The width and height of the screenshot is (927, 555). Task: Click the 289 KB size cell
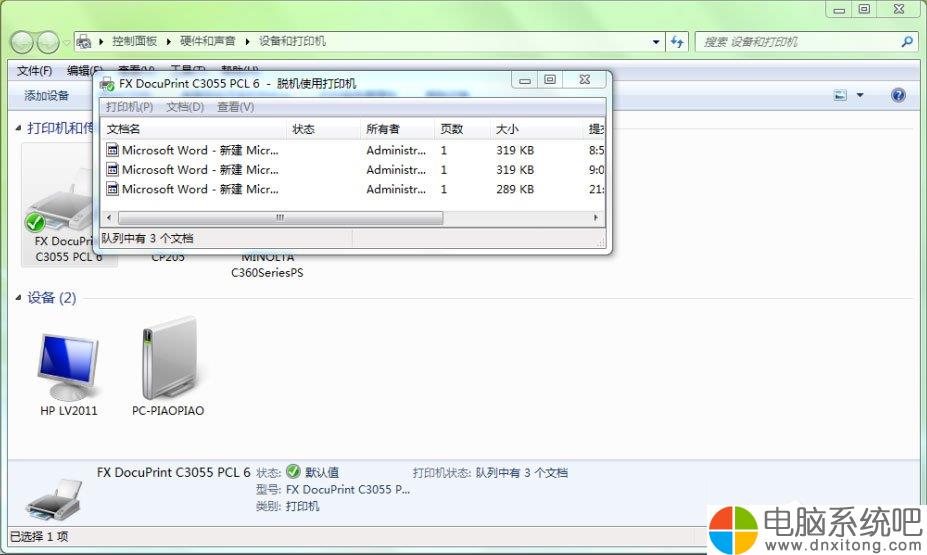coord(515,189)
